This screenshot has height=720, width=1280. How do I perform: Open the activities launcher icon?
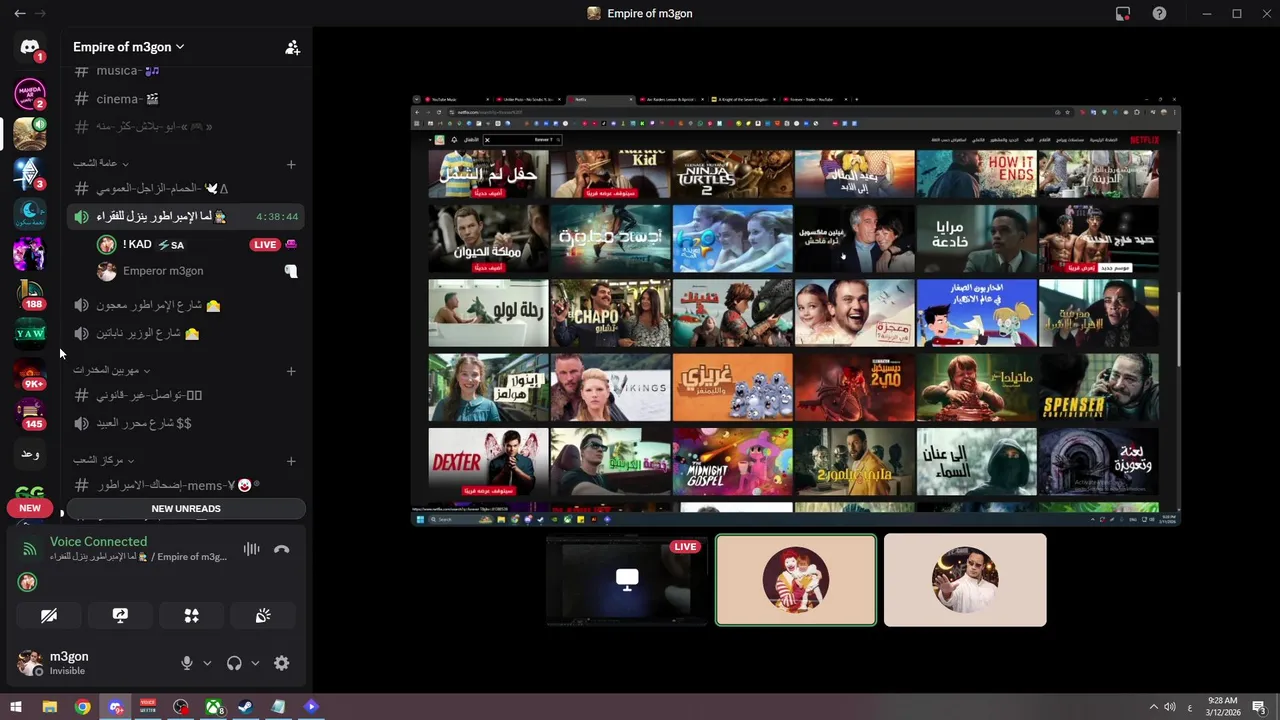[191, 615]
